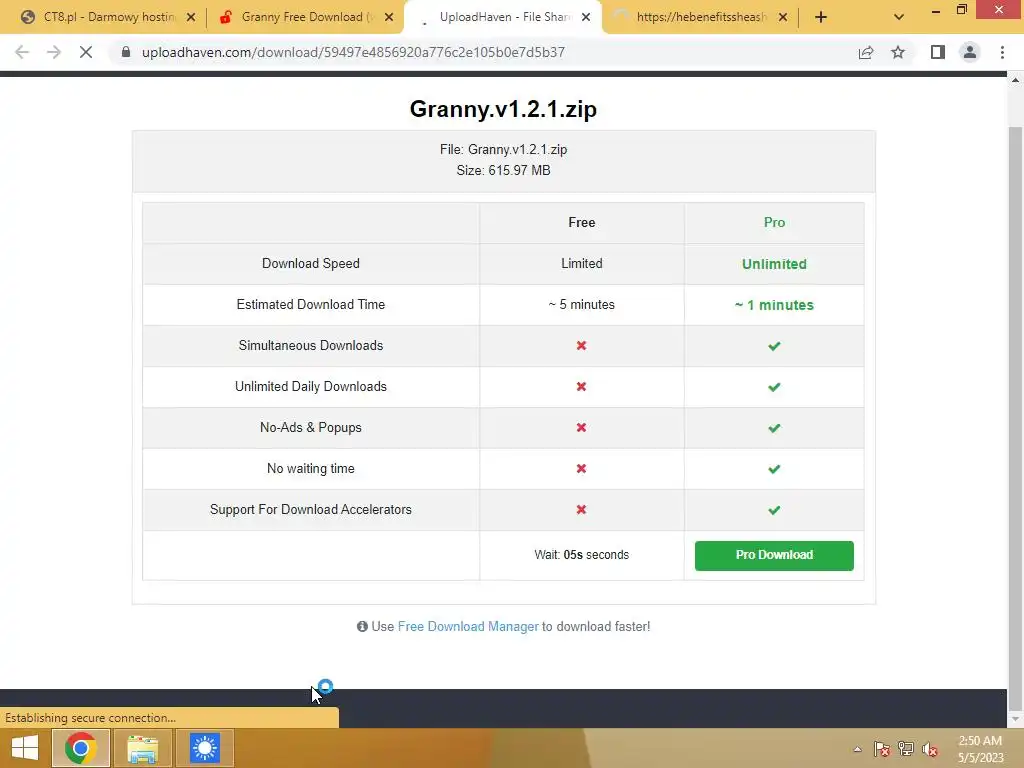The width and height of the screenshot is (1024, 768).
Task: Open the Chrome side panel icon
Action: [x=938, y=52]
